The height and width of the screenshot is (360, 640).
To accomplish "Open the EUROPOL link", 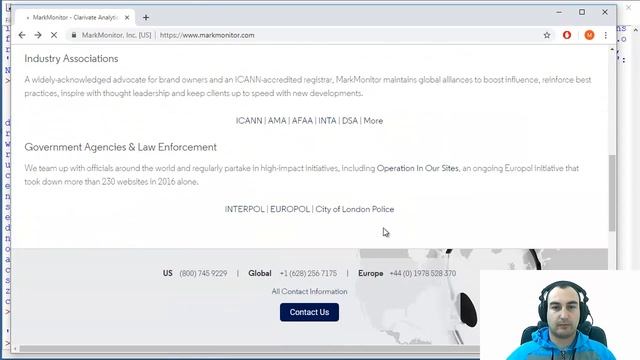I will coord(290,209).
